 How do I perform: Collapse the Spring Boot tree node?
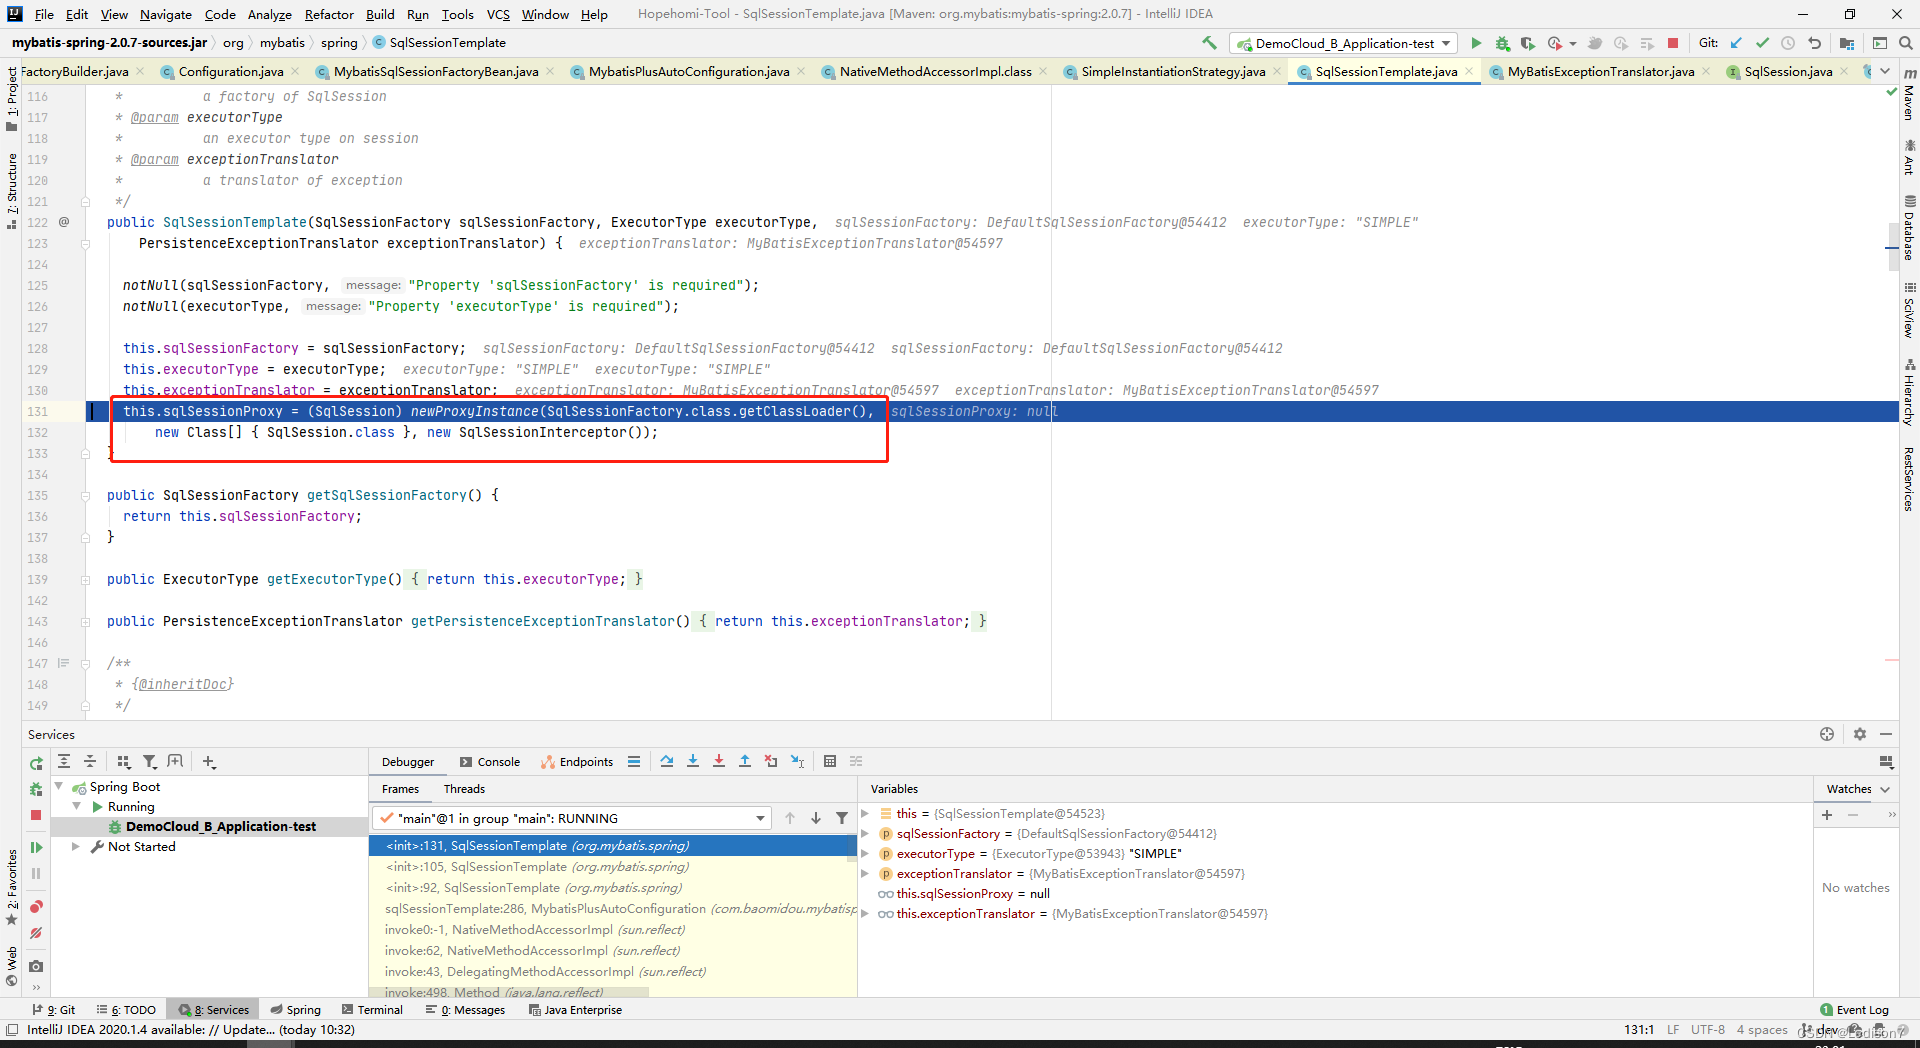tap(59, 786)
